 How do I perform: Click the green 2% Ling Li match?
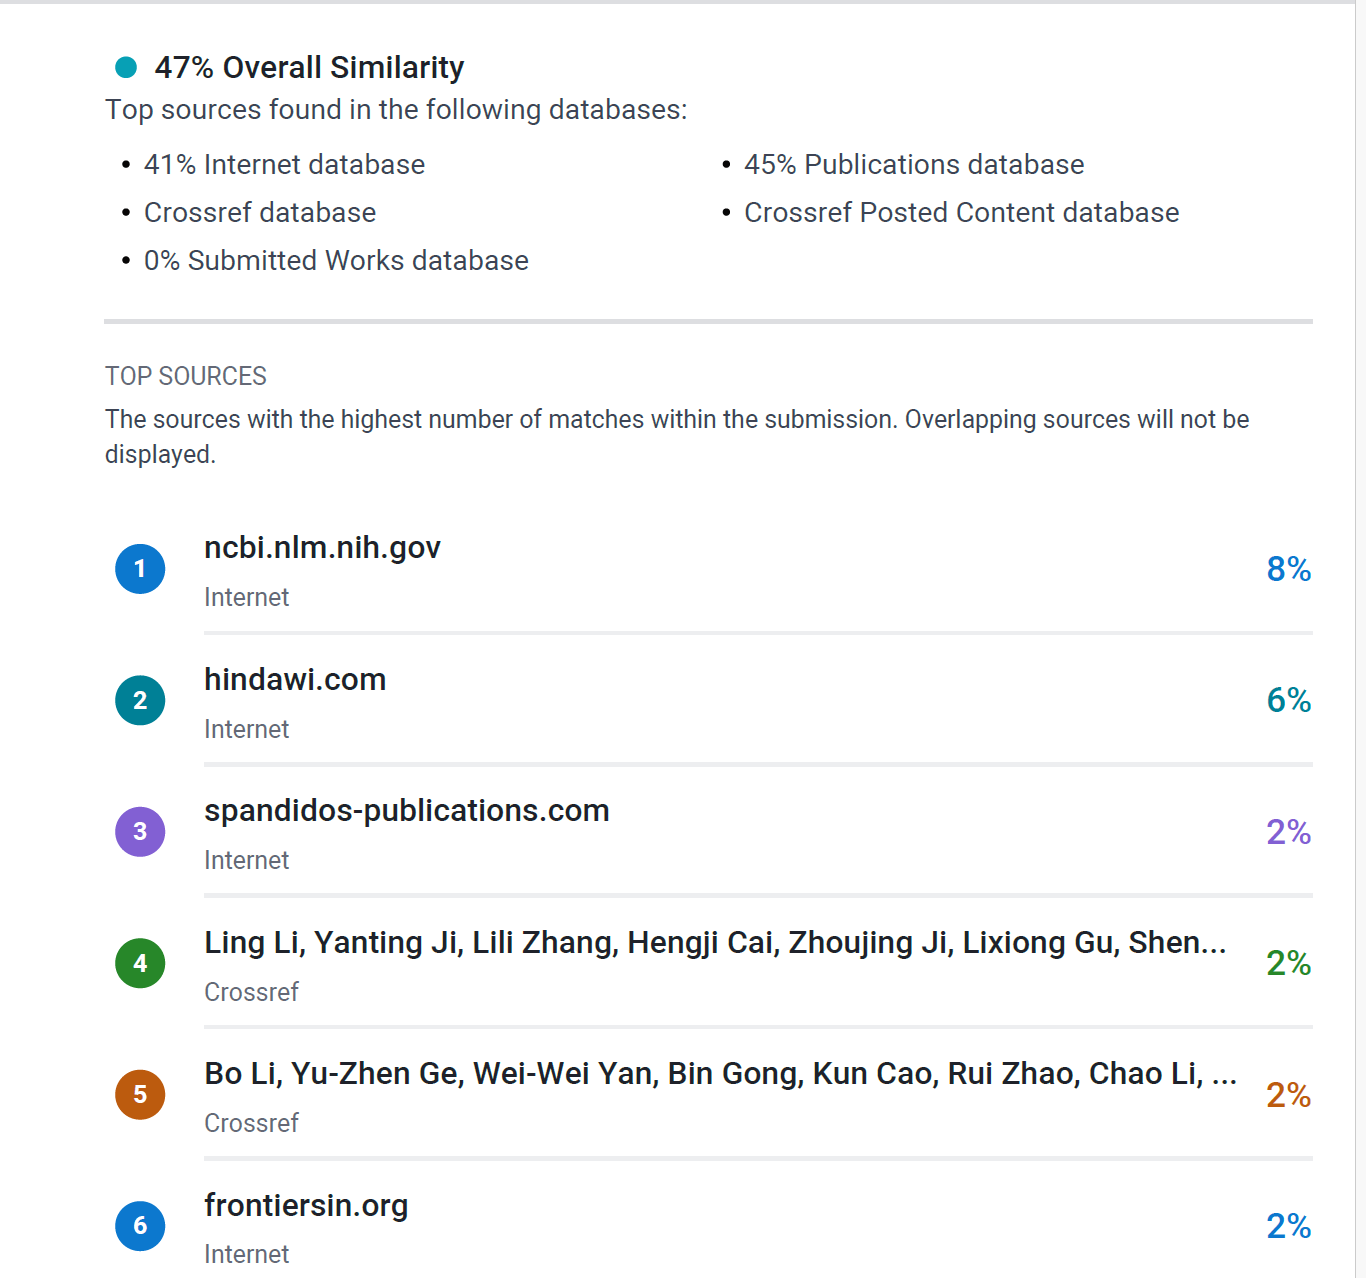[x=1289, y=963]
